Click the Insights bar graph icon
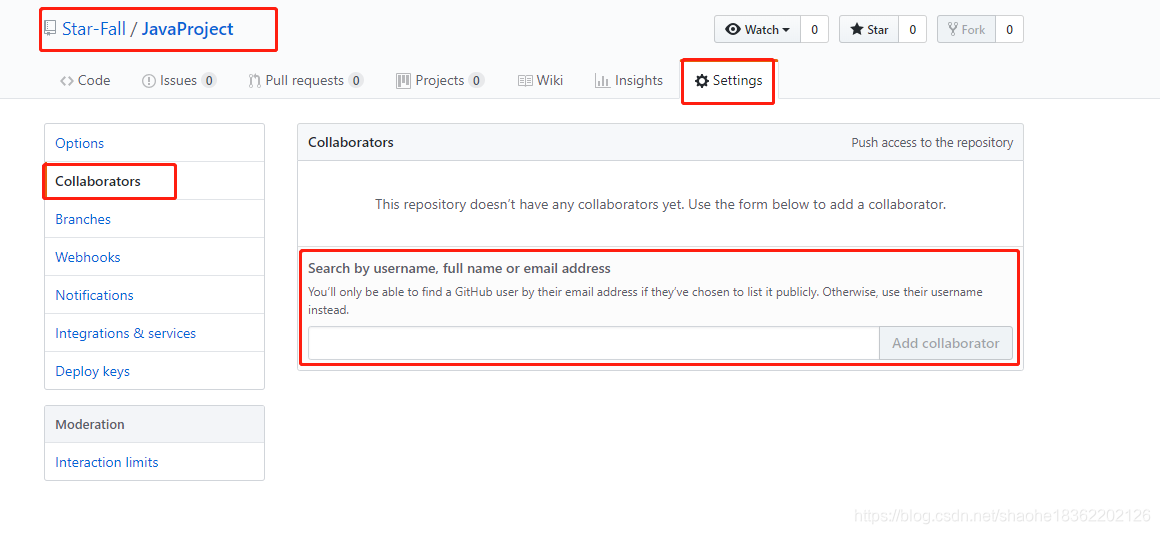The image size is (1160, 534). (602, 81)
